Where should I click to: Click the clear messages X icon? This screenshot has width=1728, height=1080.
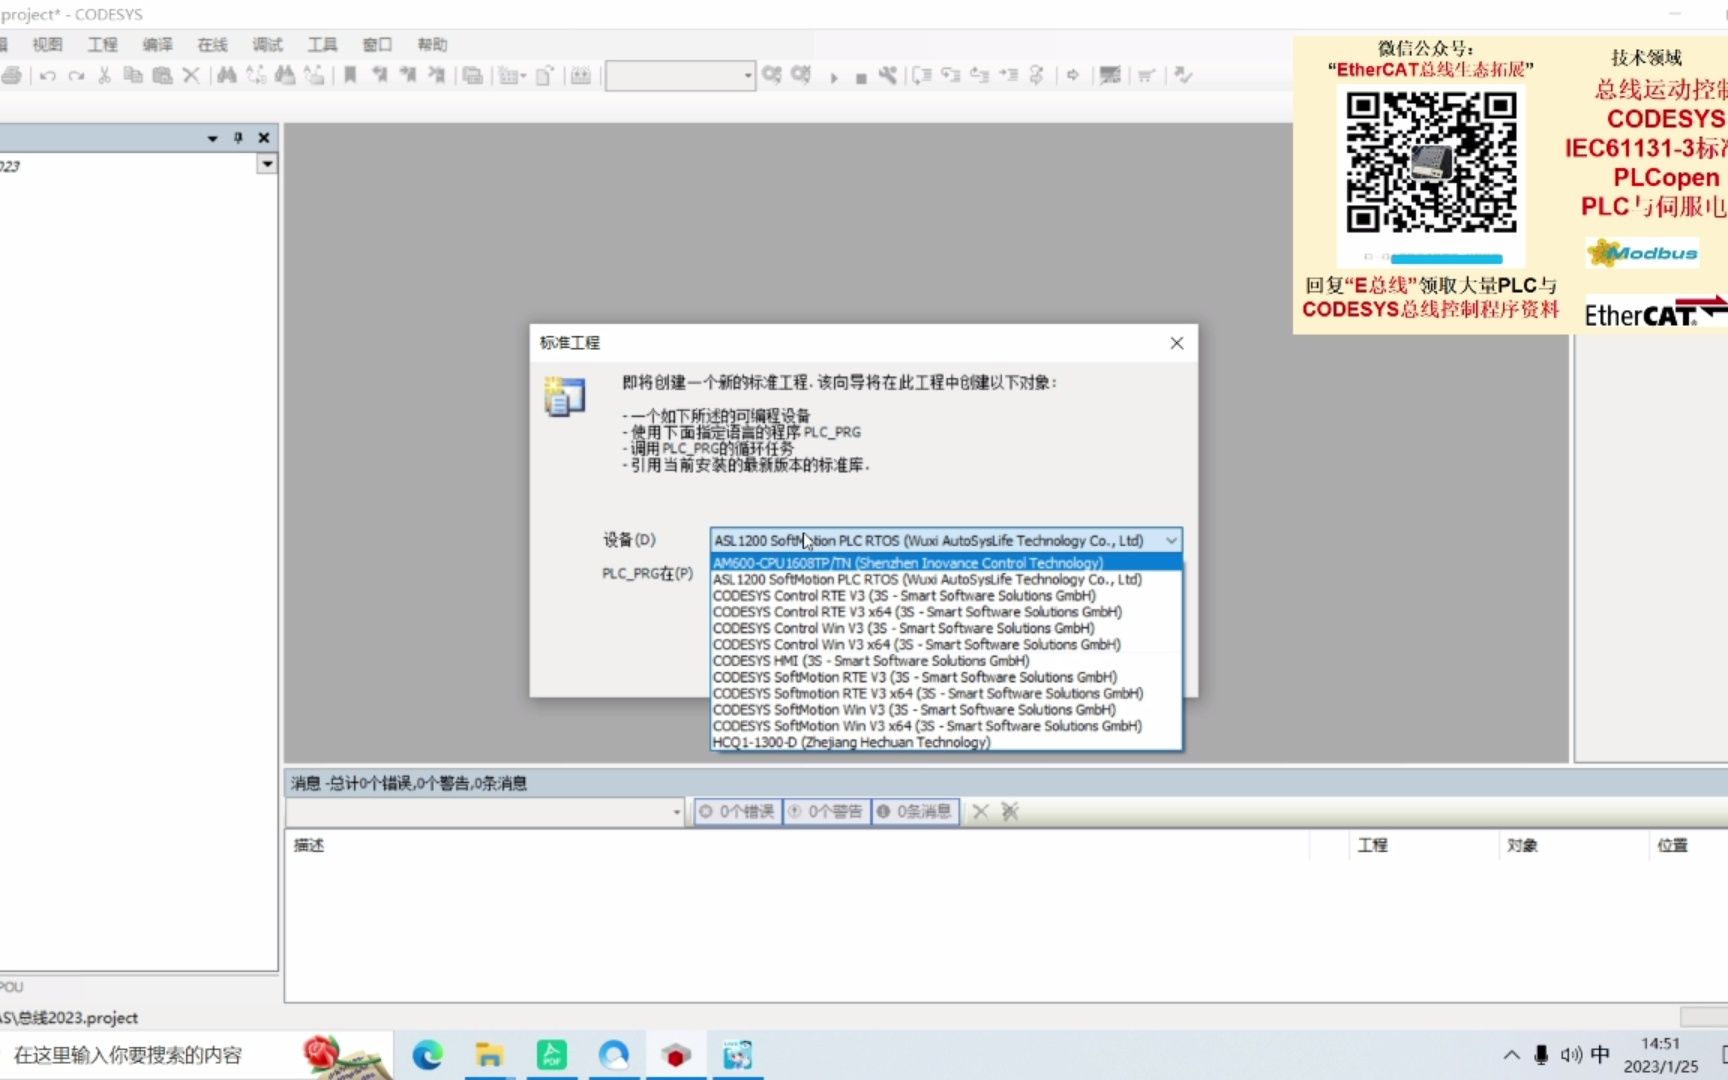[981, 811]
